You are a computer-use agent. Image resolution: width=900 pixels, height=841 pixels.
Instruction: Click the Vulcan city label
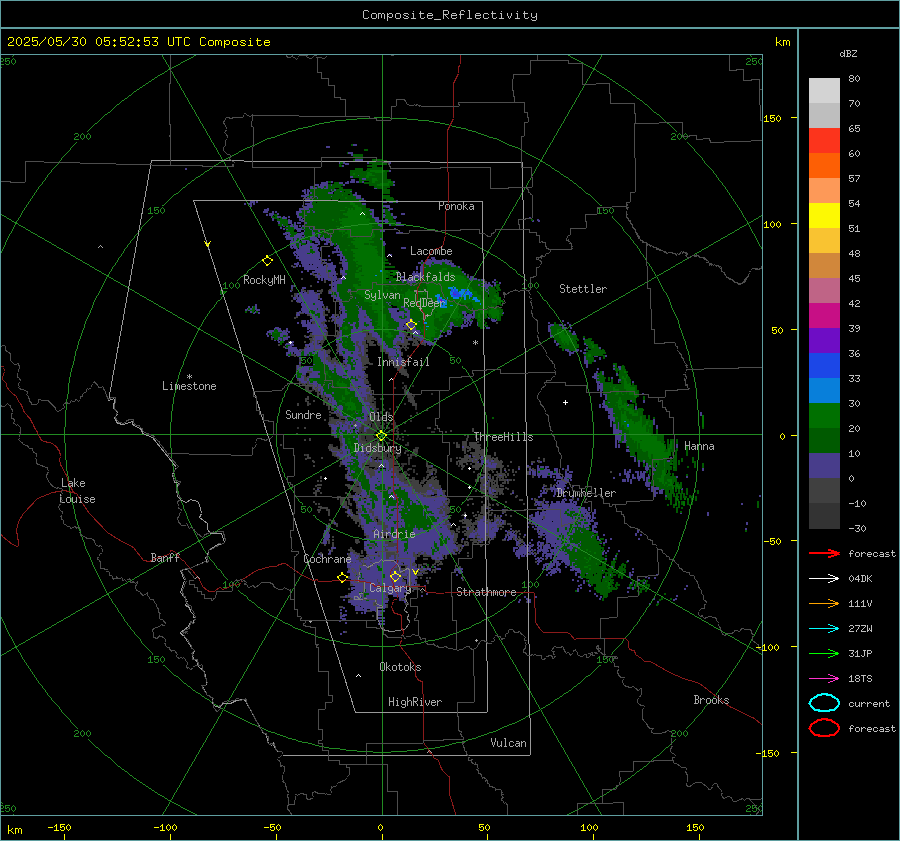click(x=509, y=743)
